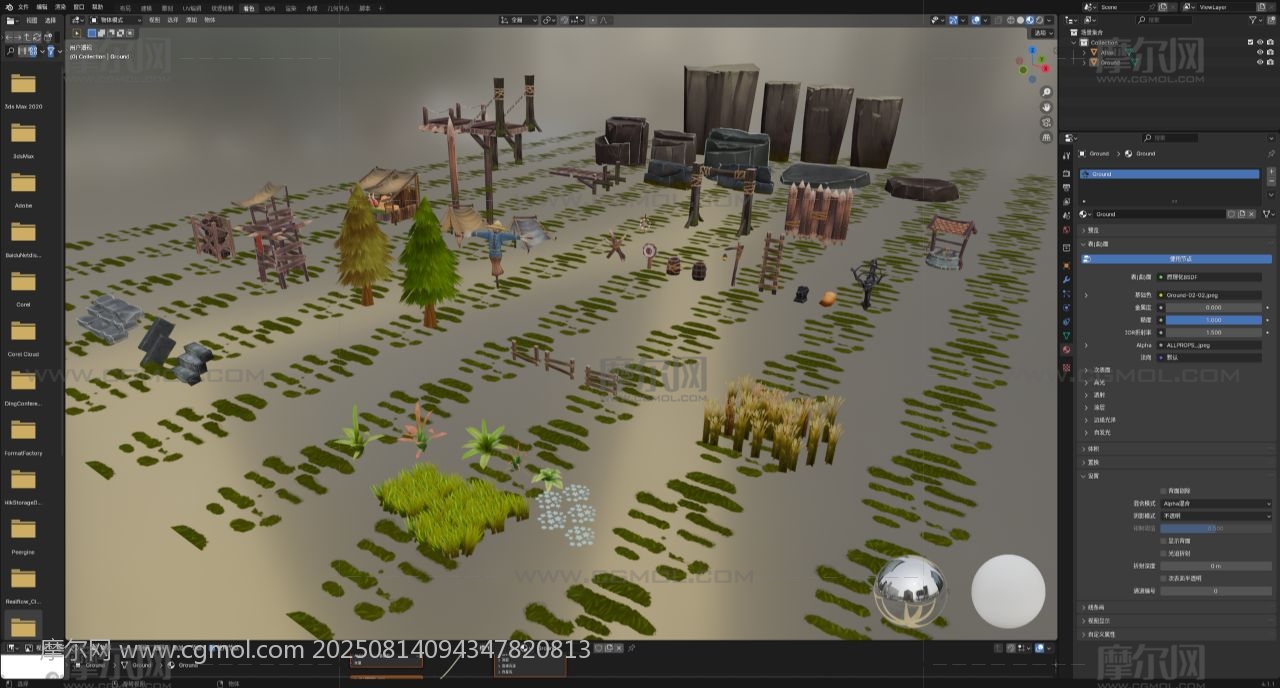1280x688 pixels.
Task: Open viewport header options dropdown
Action: (x=1043, y=33)
